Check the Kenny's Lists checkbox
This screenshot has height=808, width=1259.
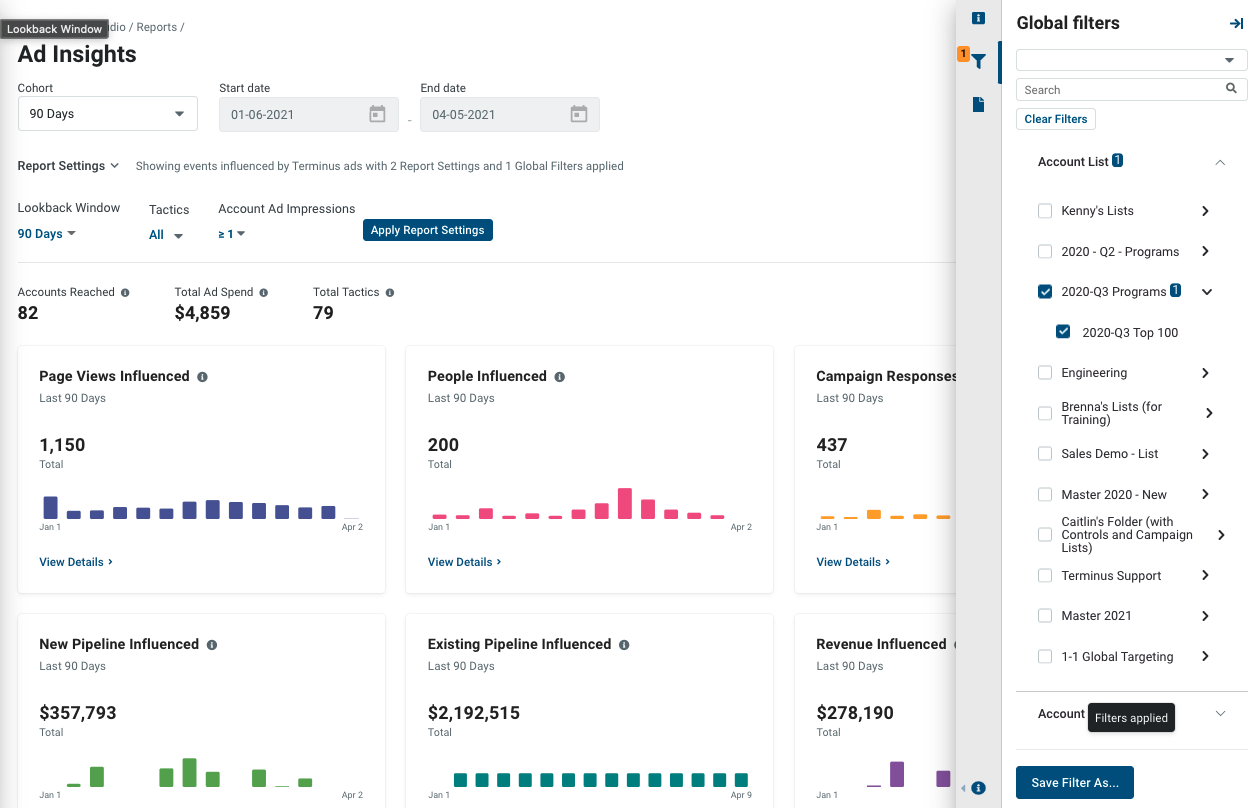pos(1045,211)
